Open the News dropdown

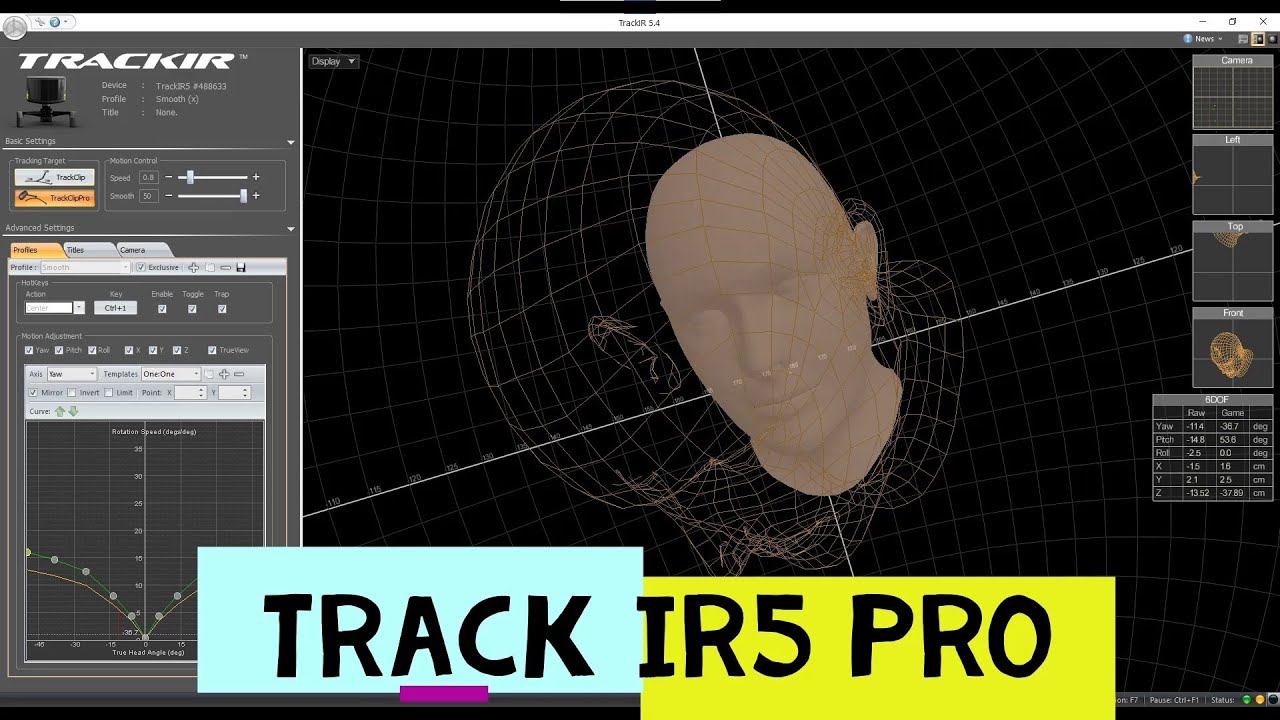coord(1220,39)
